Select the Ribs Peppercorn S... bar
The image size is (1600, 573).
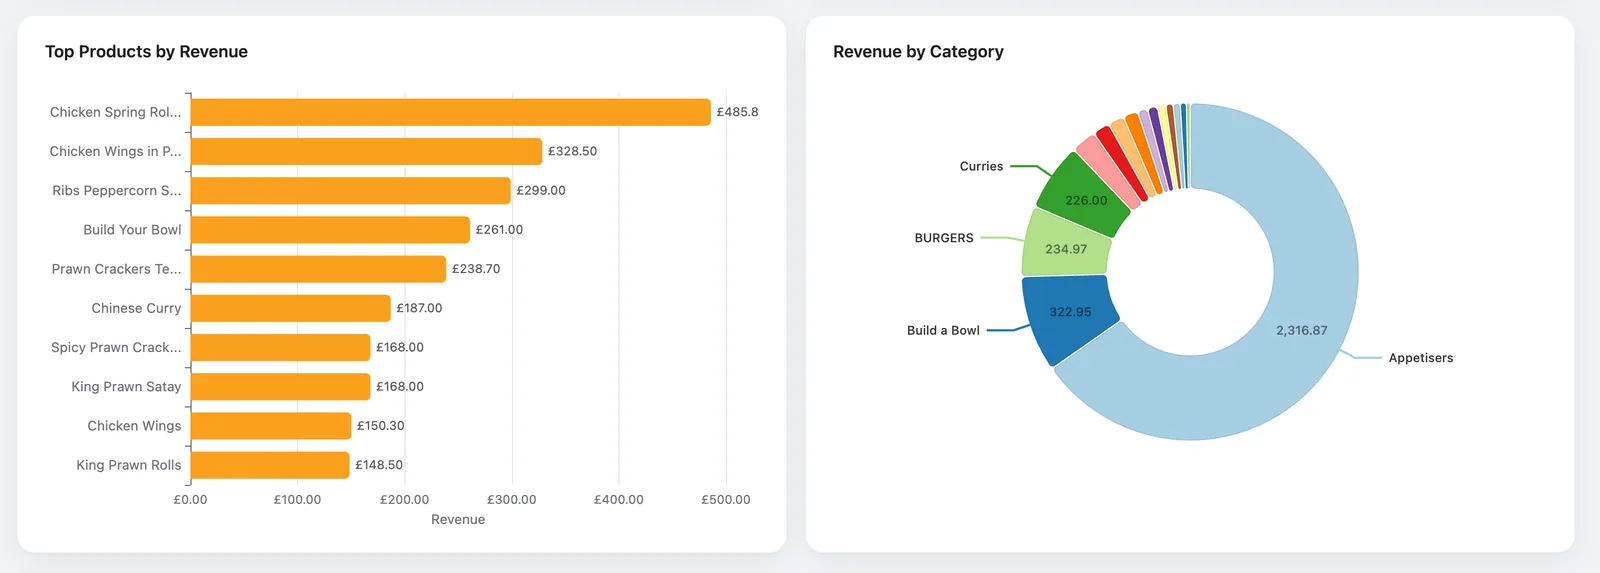click(x=351, y=190)
